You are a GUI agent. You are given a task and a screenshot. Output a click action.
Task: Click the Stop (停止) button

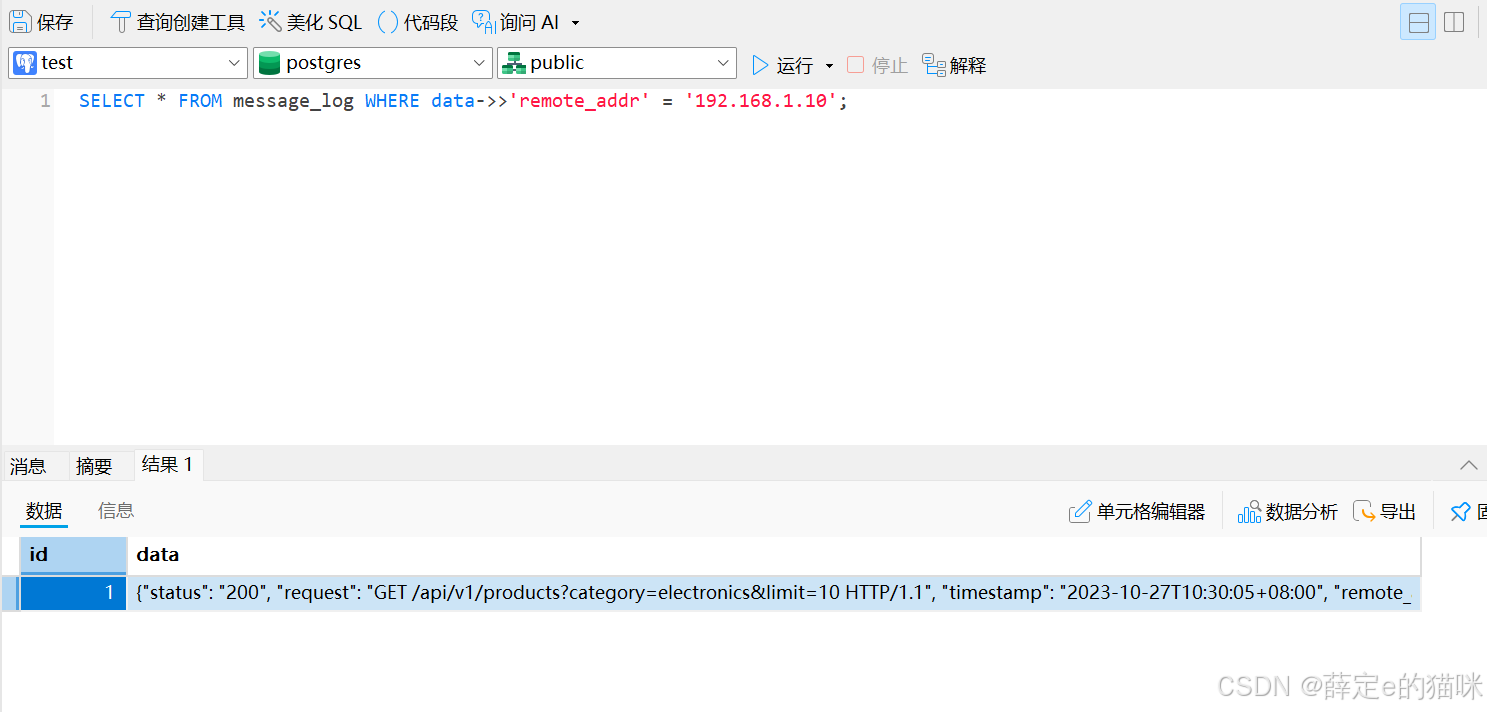point(877,65)
